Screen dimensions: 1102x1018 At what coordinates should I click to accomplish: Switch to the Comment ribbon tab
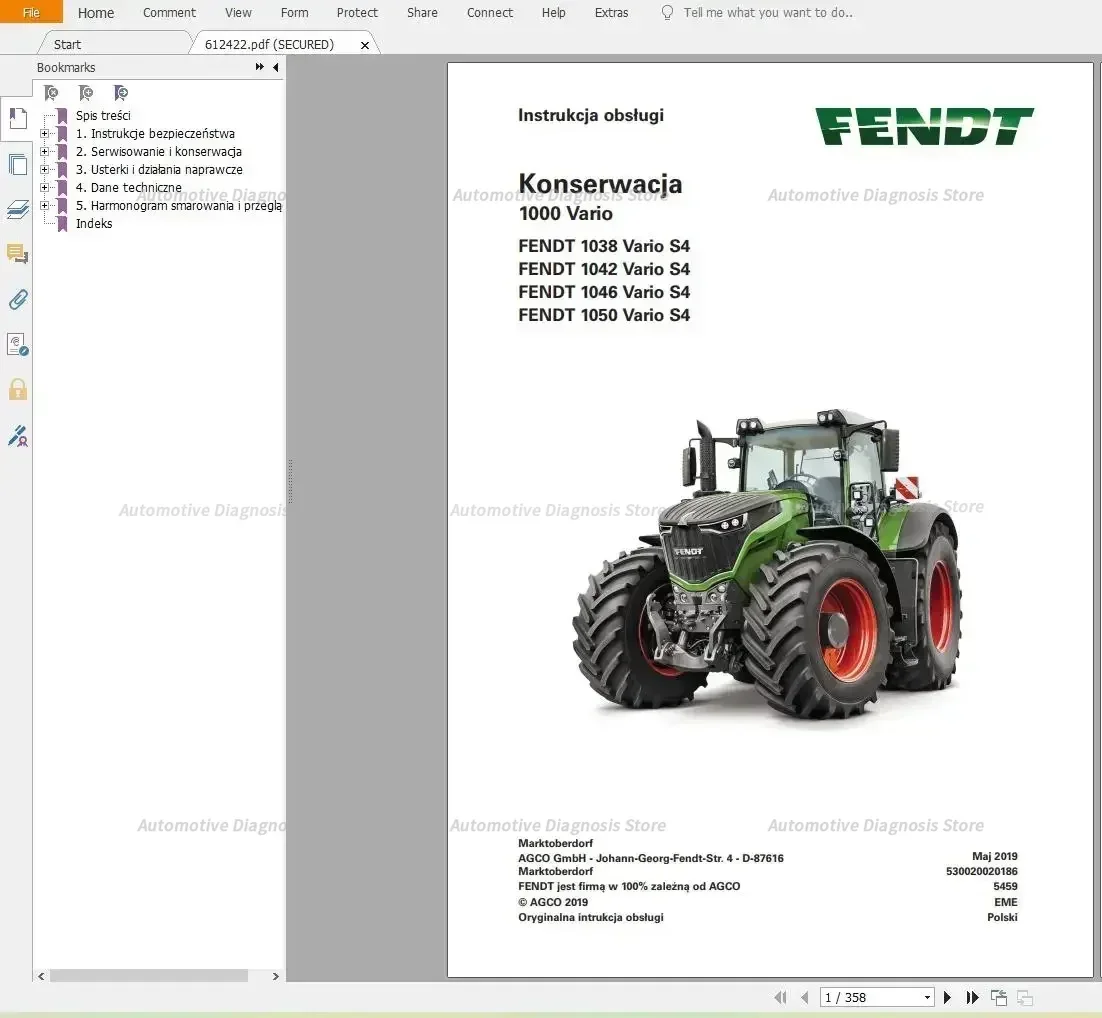(x=168, y=13)
